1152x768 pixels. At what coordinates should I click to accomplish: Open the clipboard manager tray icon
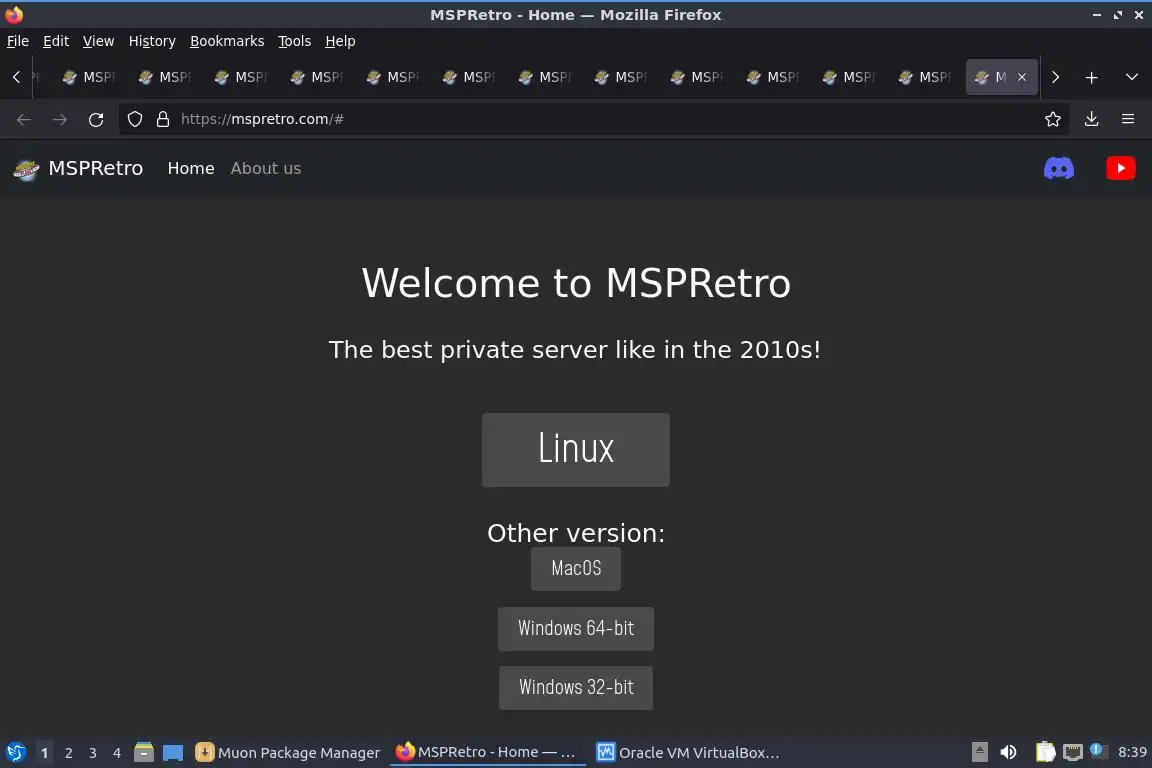pyautogui.click(x=1045, y=752)
